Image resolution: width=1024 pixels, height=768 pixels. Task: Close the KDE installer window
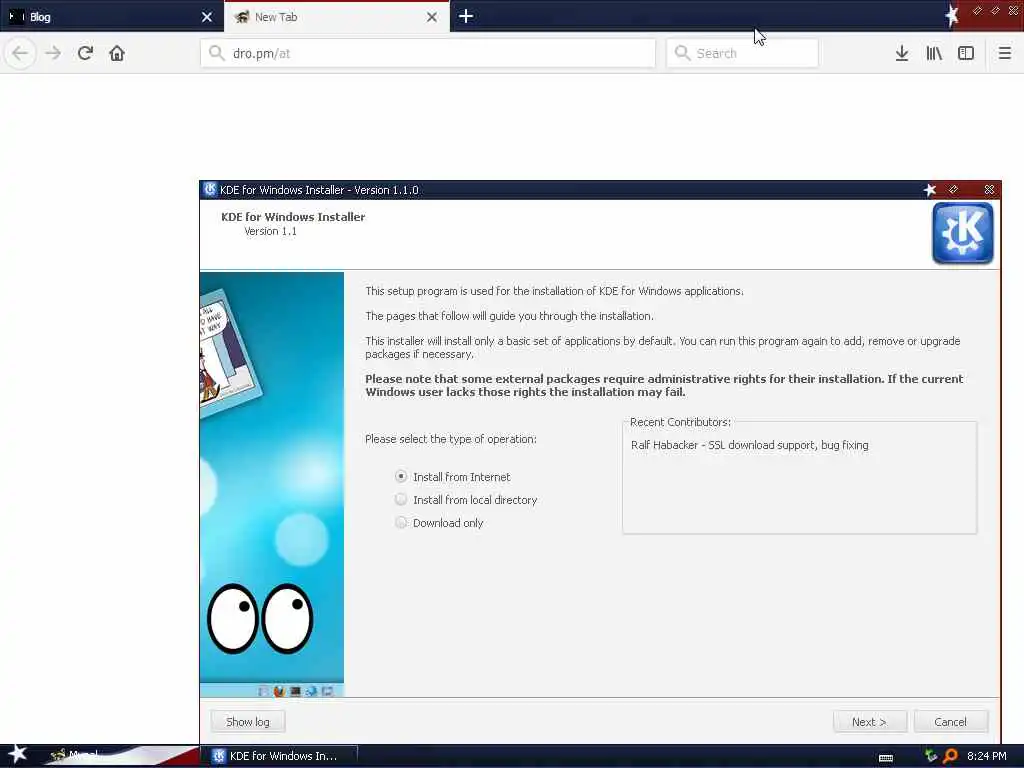click(x=989, y=189)
